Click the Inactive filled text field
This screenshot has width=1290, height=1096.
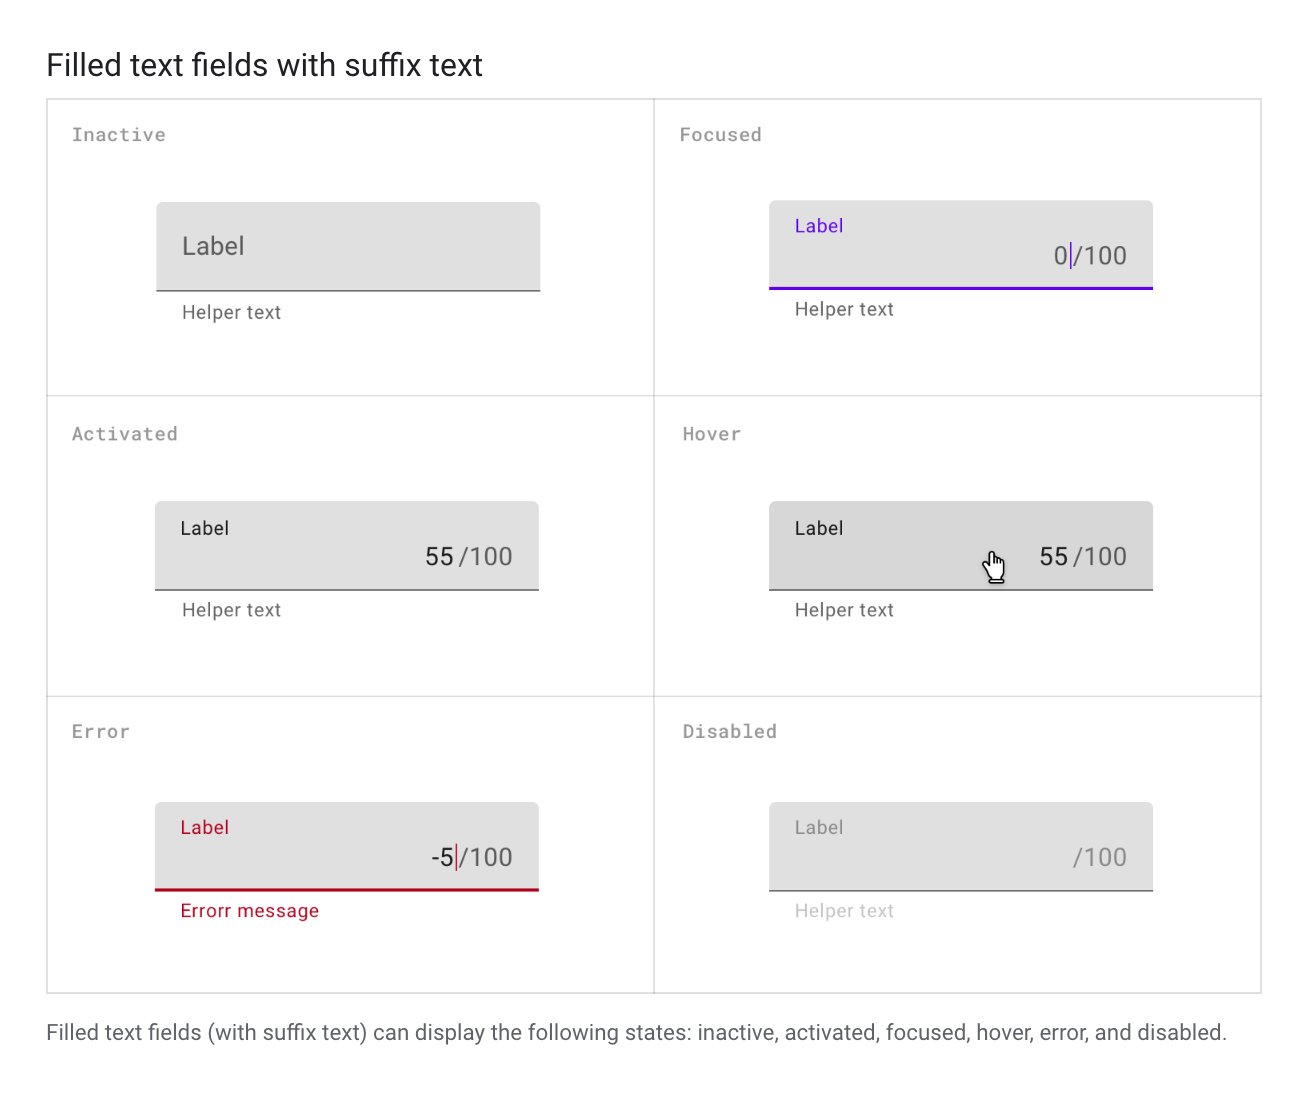348,247
